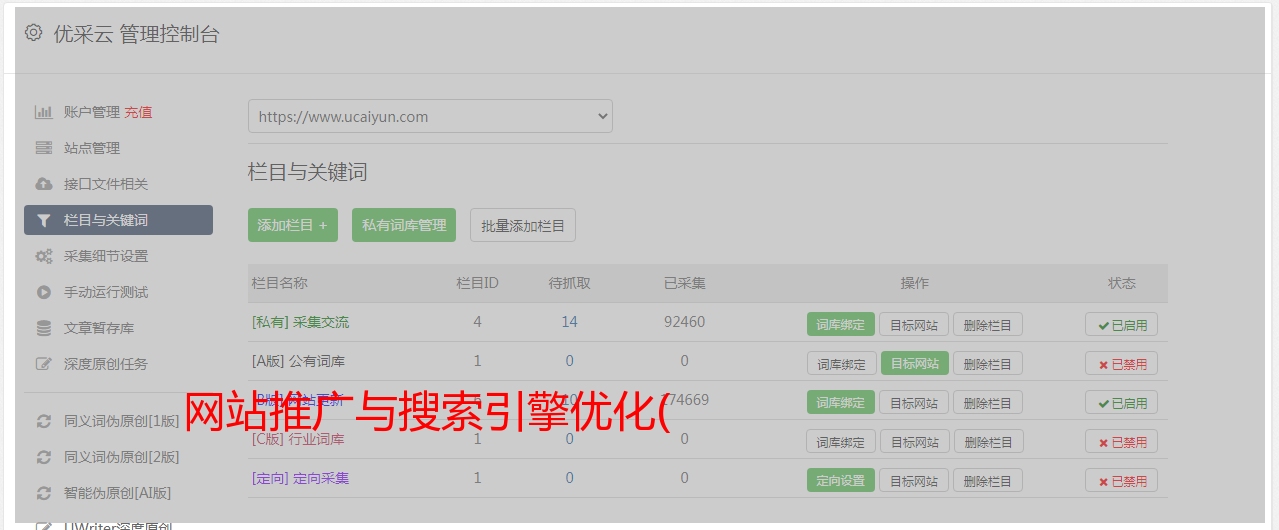This screenshot has height=530, width=1279.
Task: Open 私有词库管理
Action: click(404, 225)
